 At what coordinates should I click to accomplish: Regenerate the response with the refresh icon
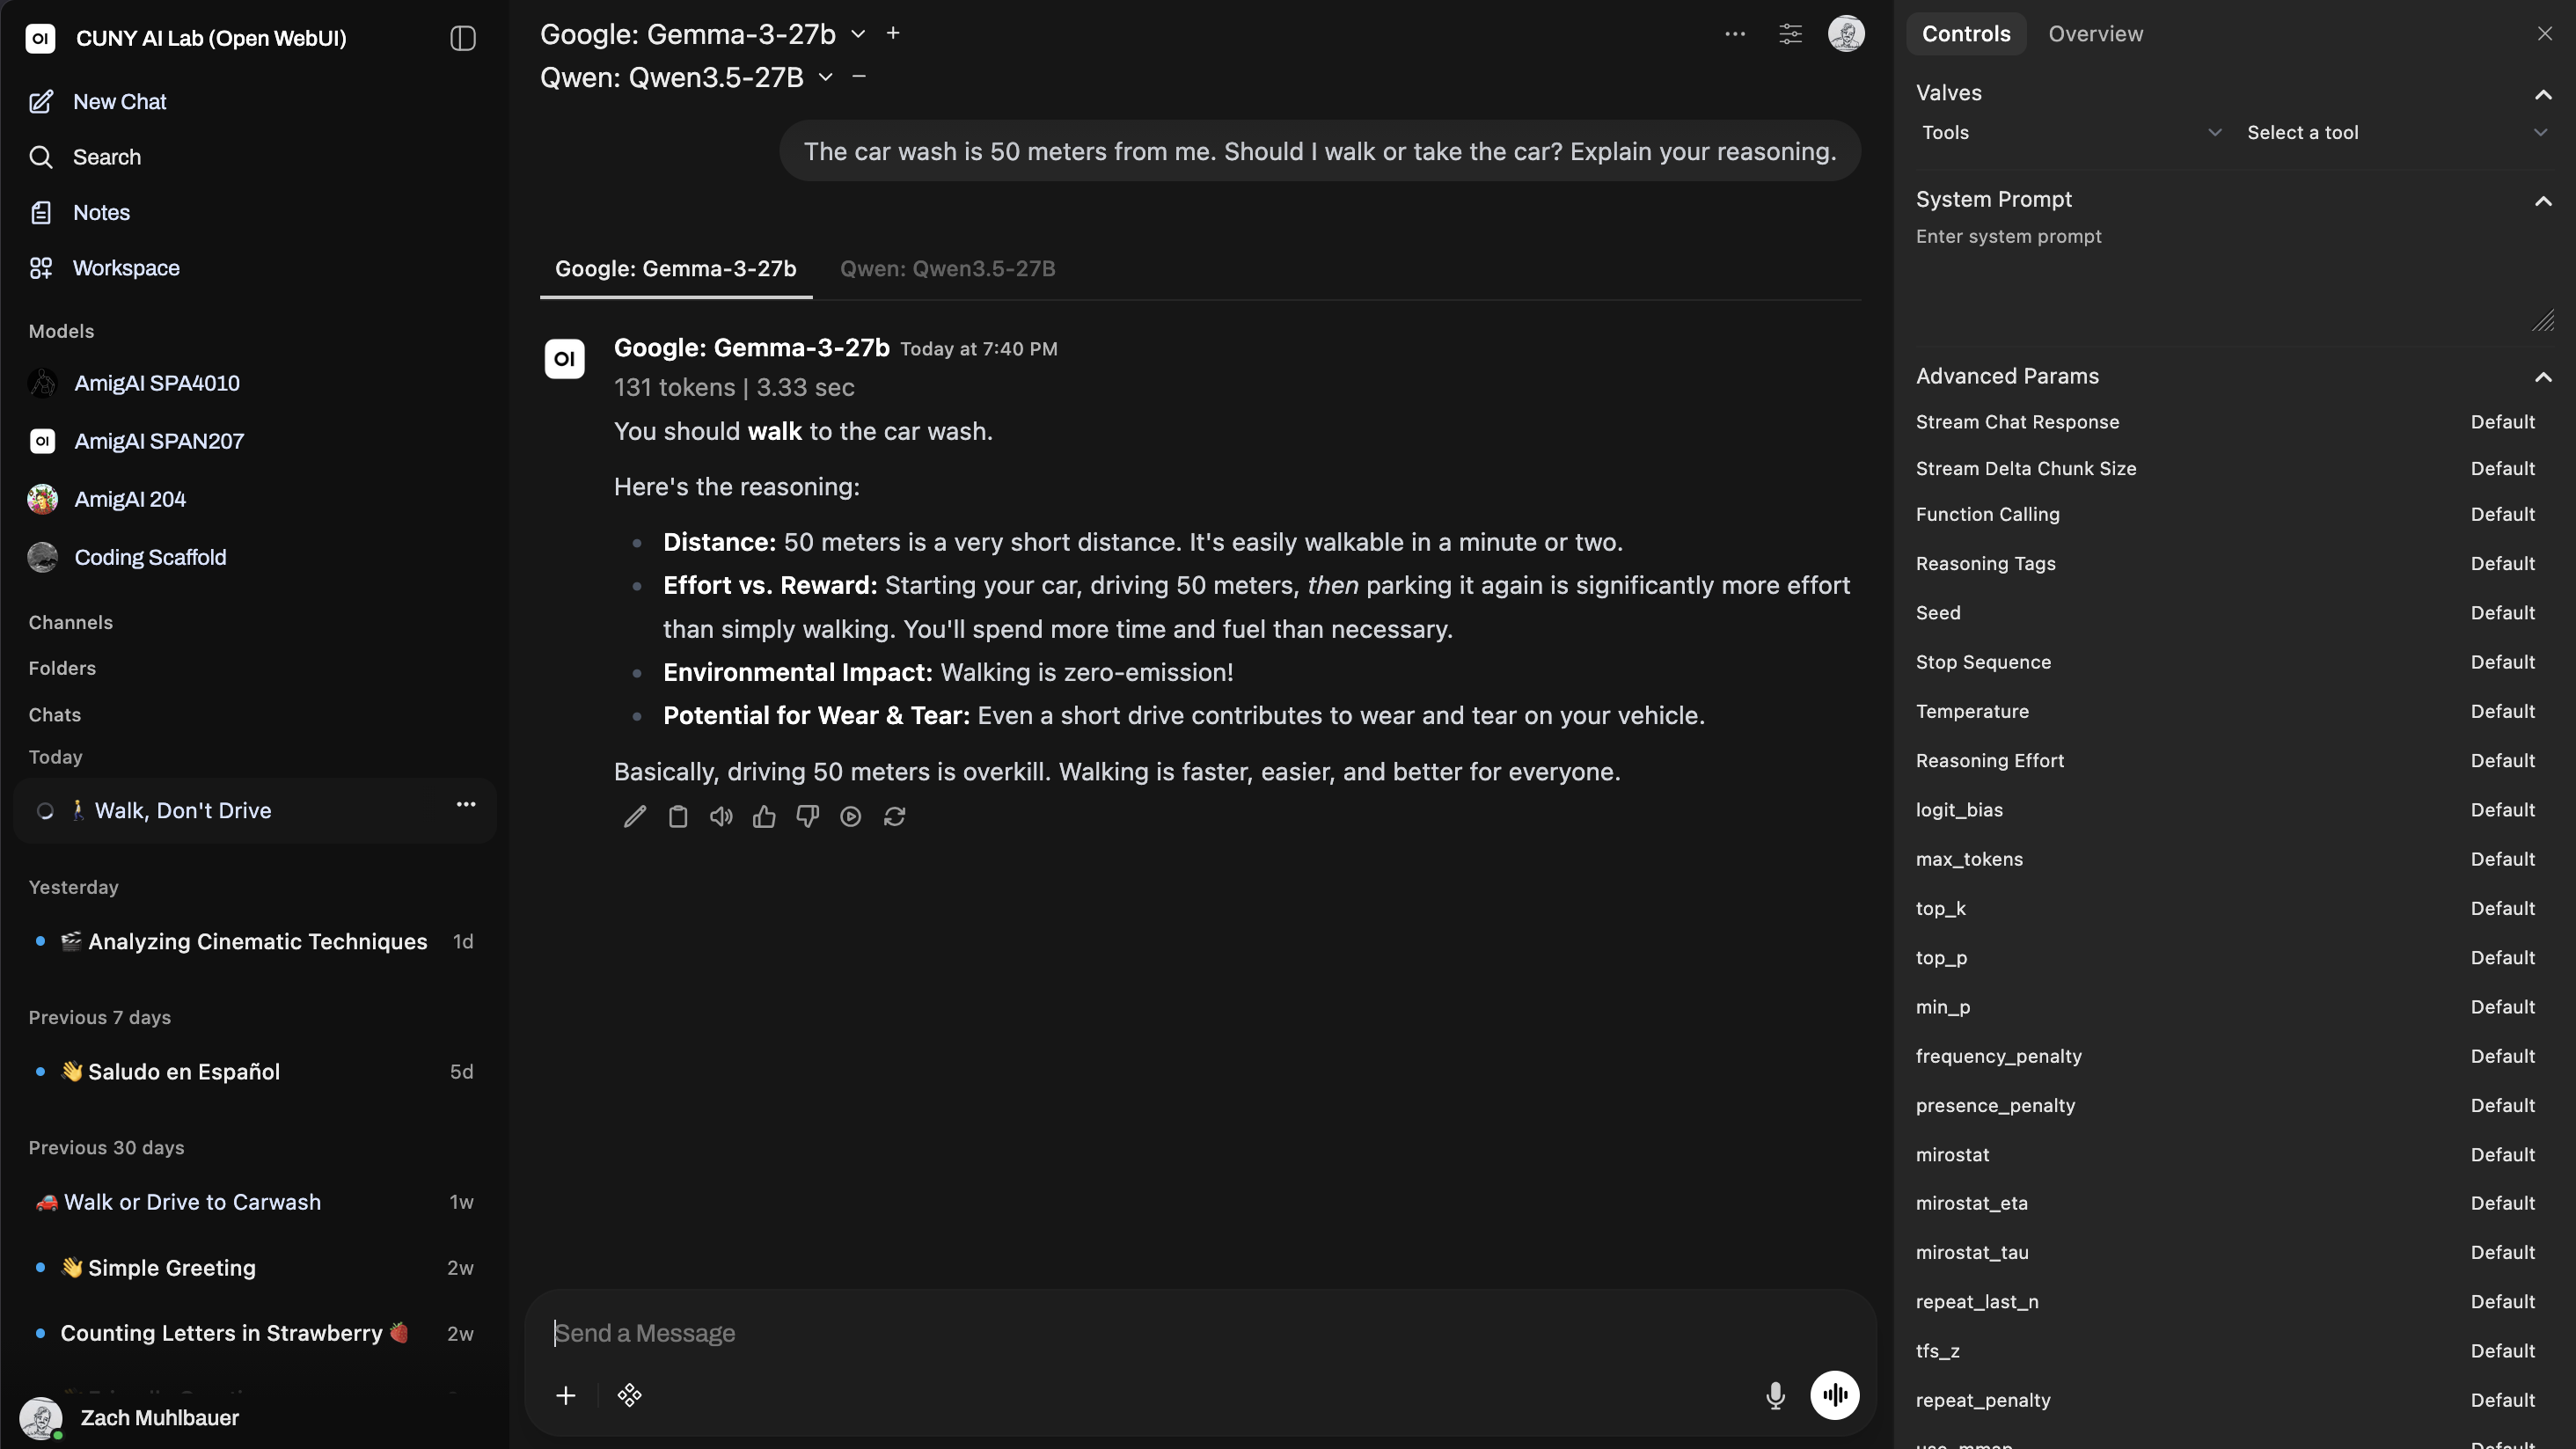point(895,817)
